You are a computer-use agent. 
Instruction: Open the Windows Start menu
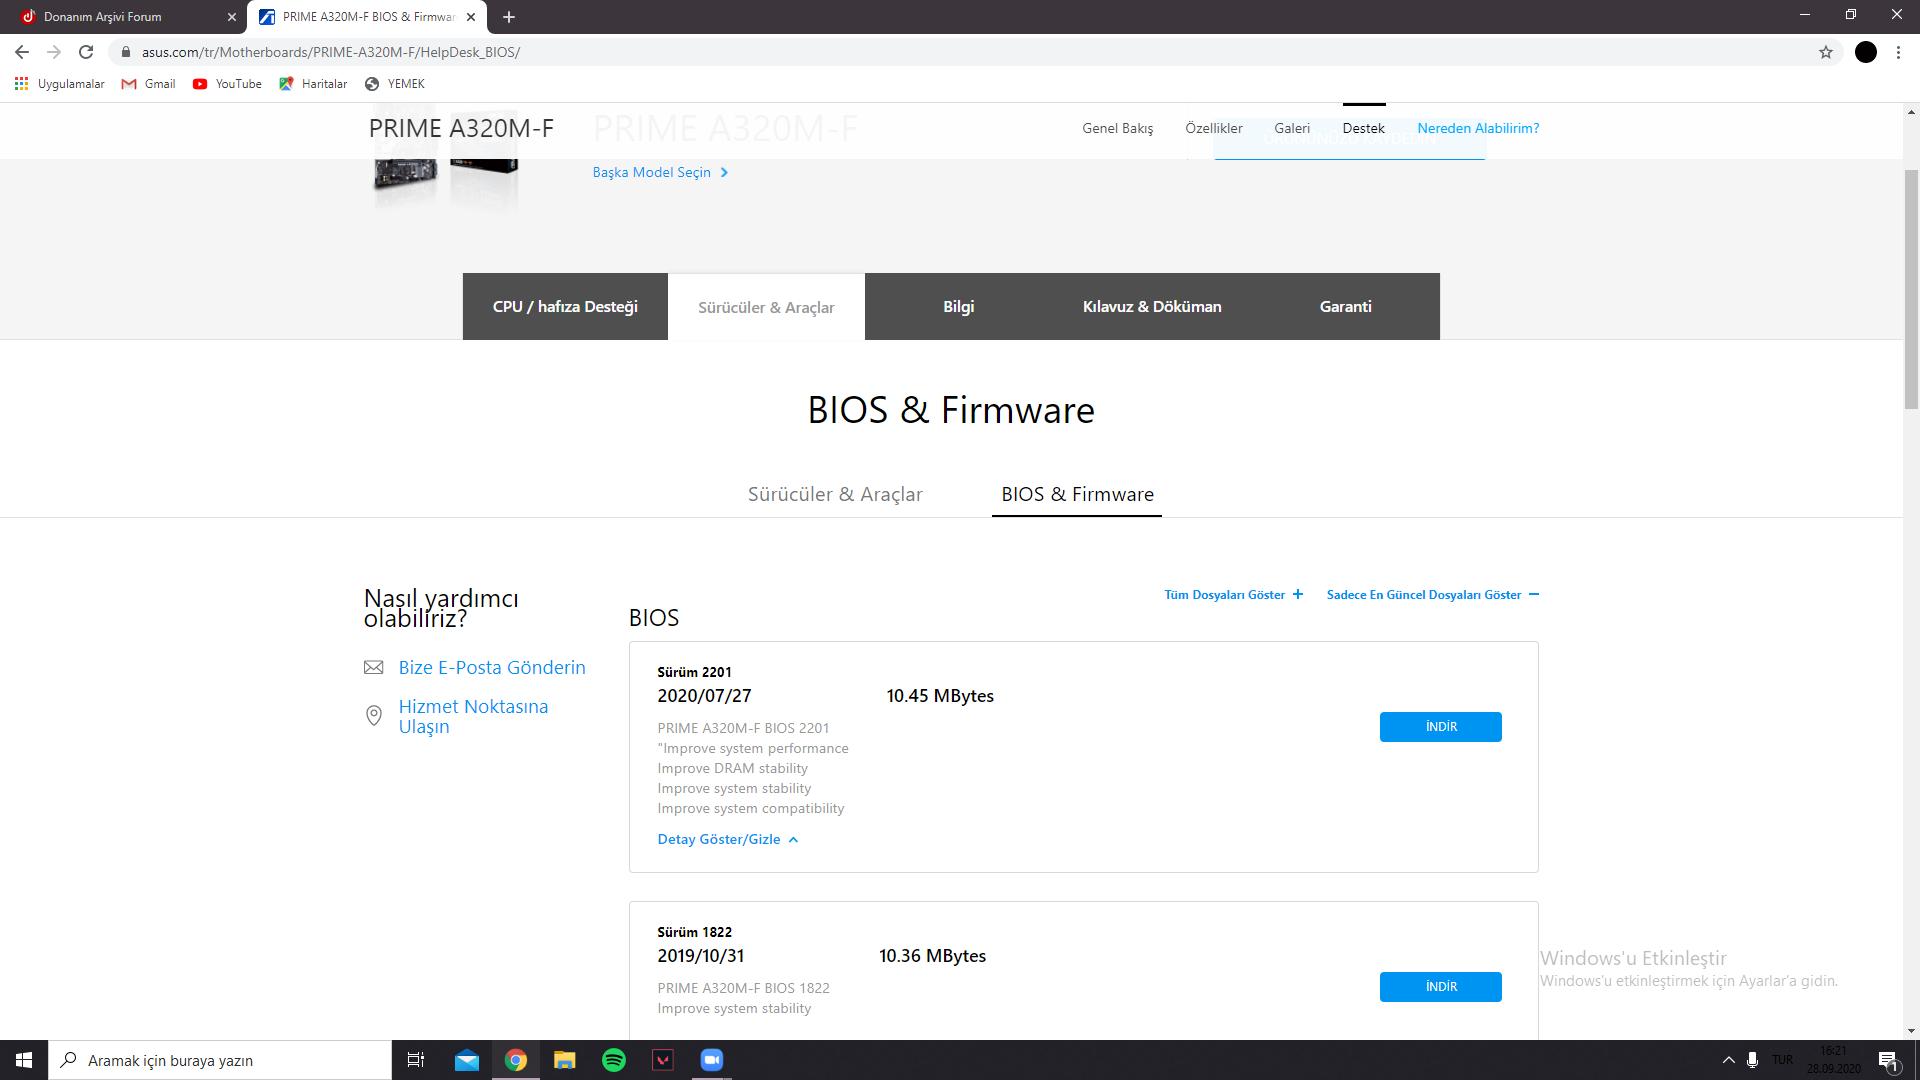[24, 1060]
